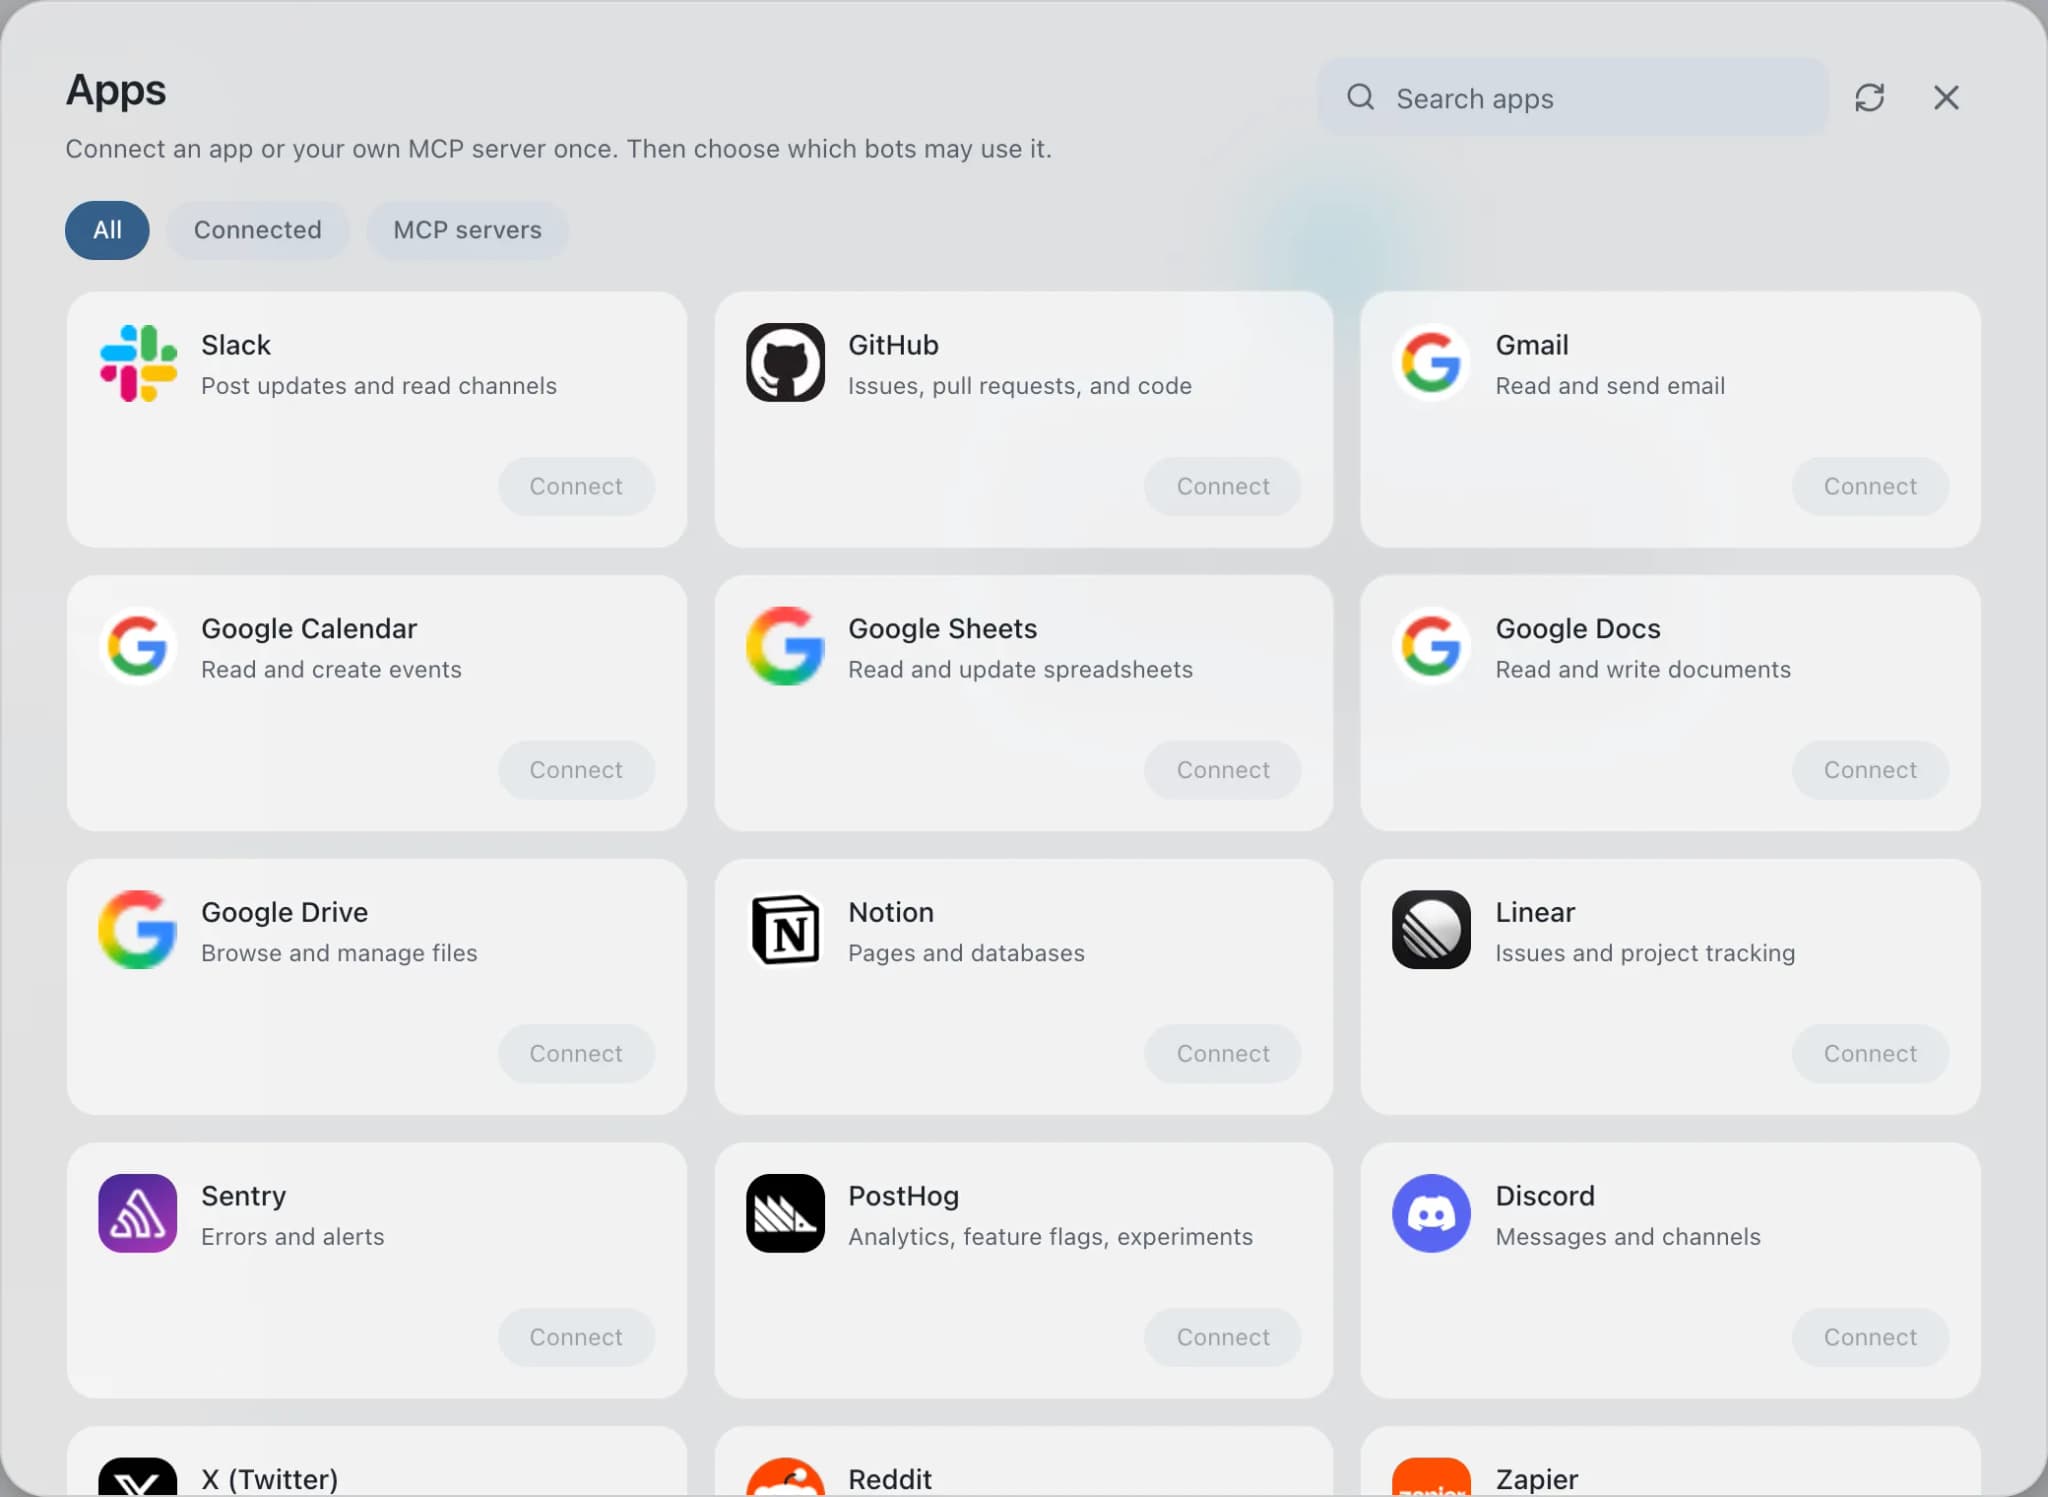
Task: Click the Google Drive title
Action: (284, 912)
